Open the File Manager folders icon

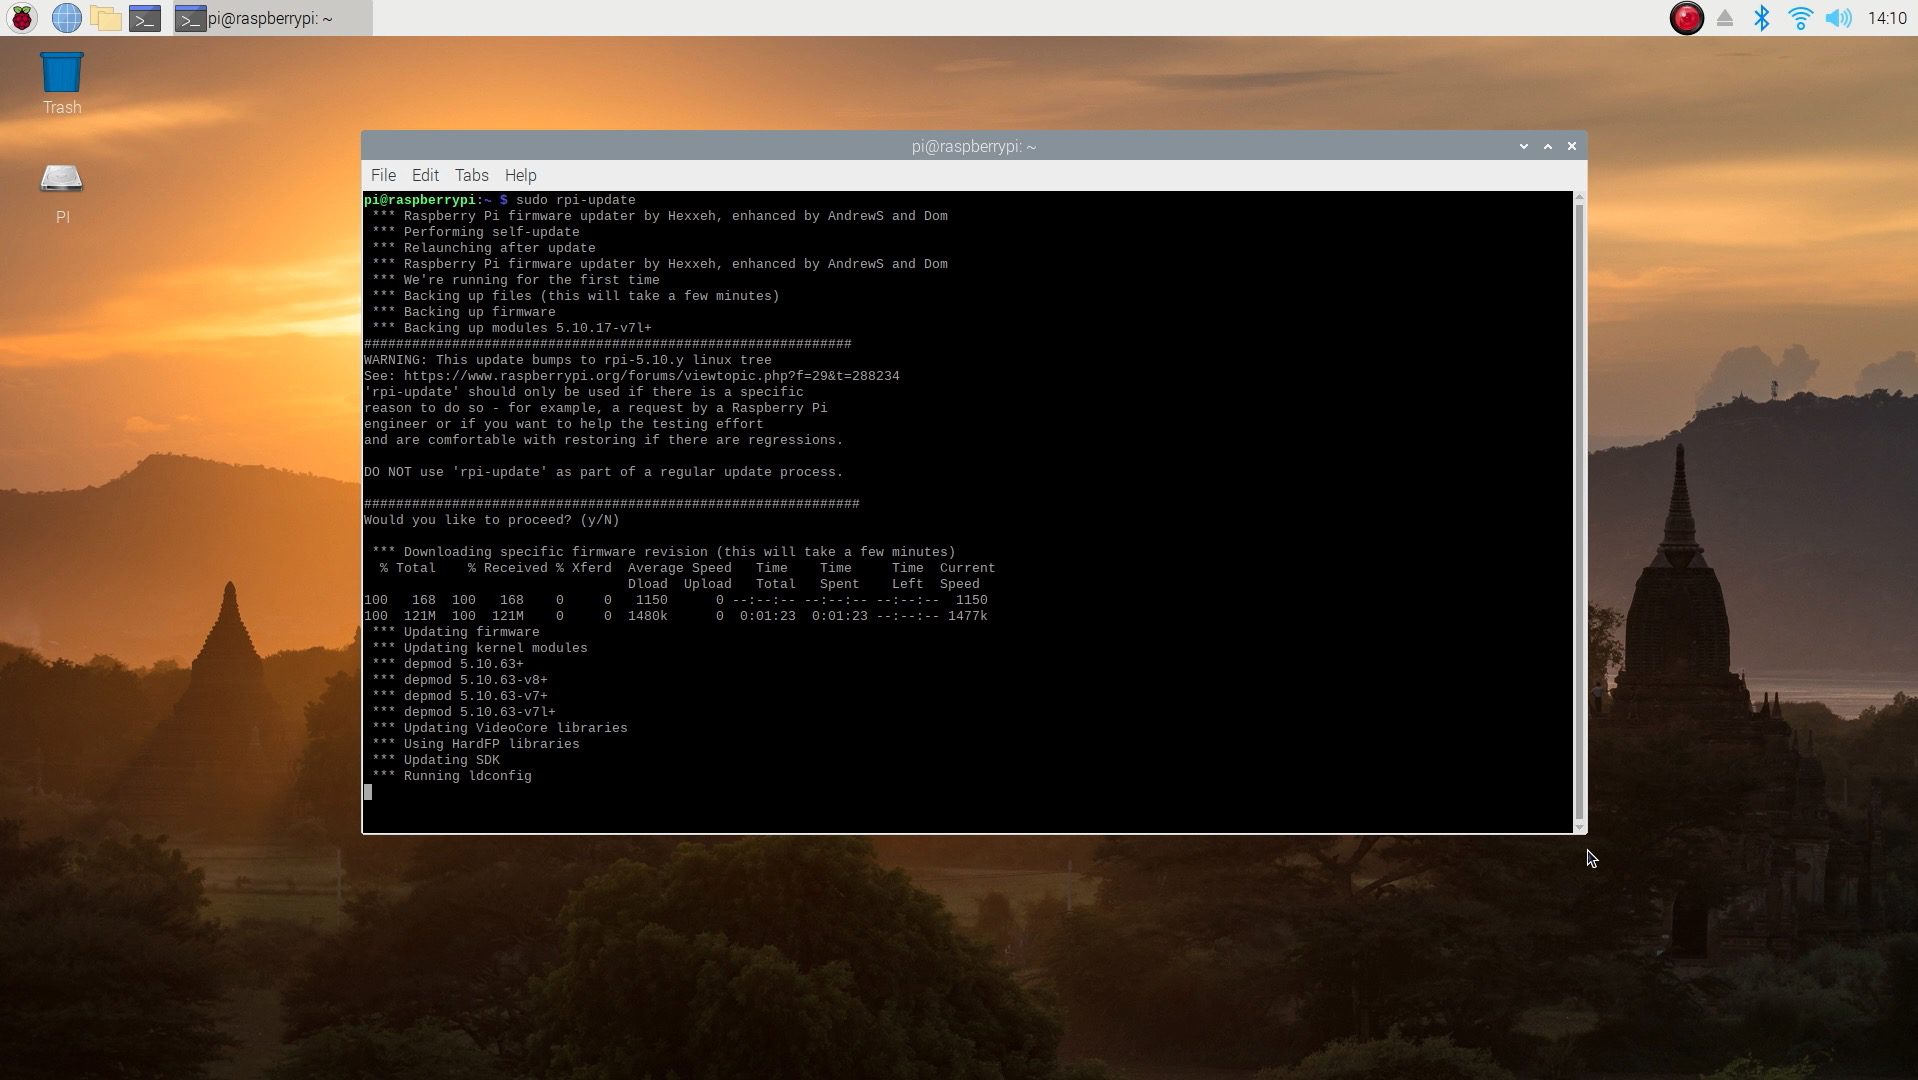tap(105, 18)
